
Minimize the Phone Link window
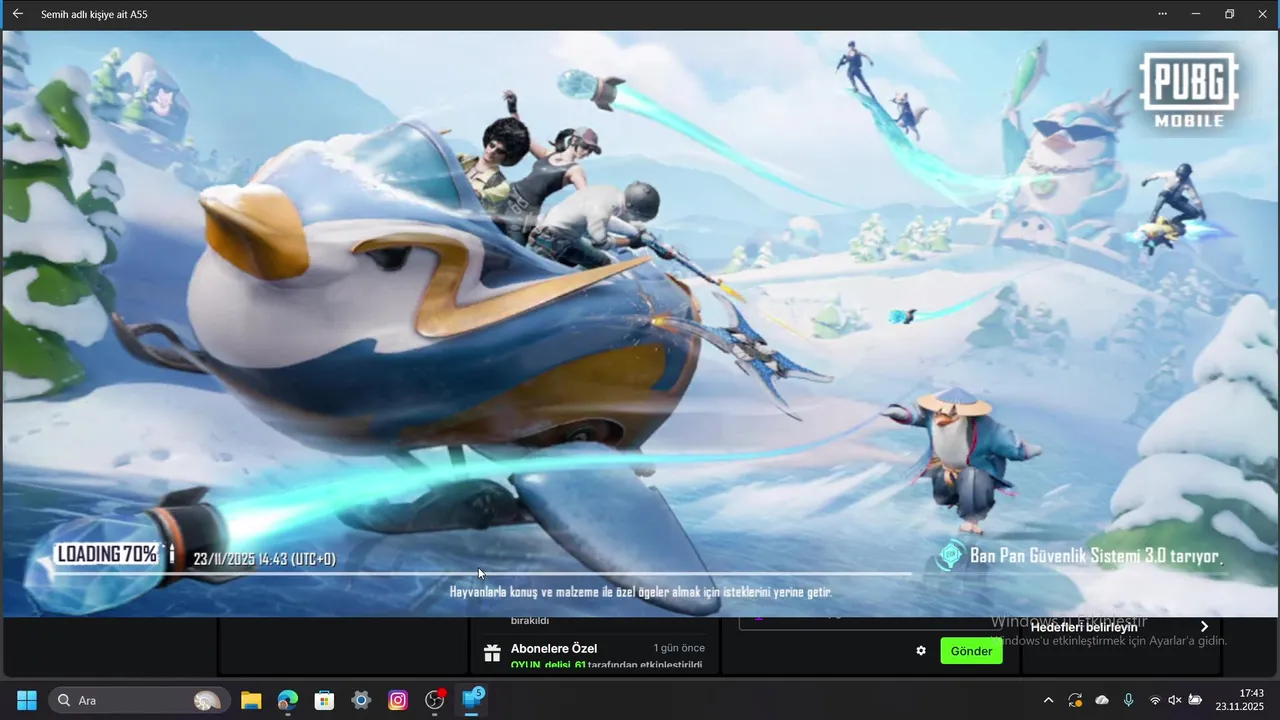pos(1196,14)
